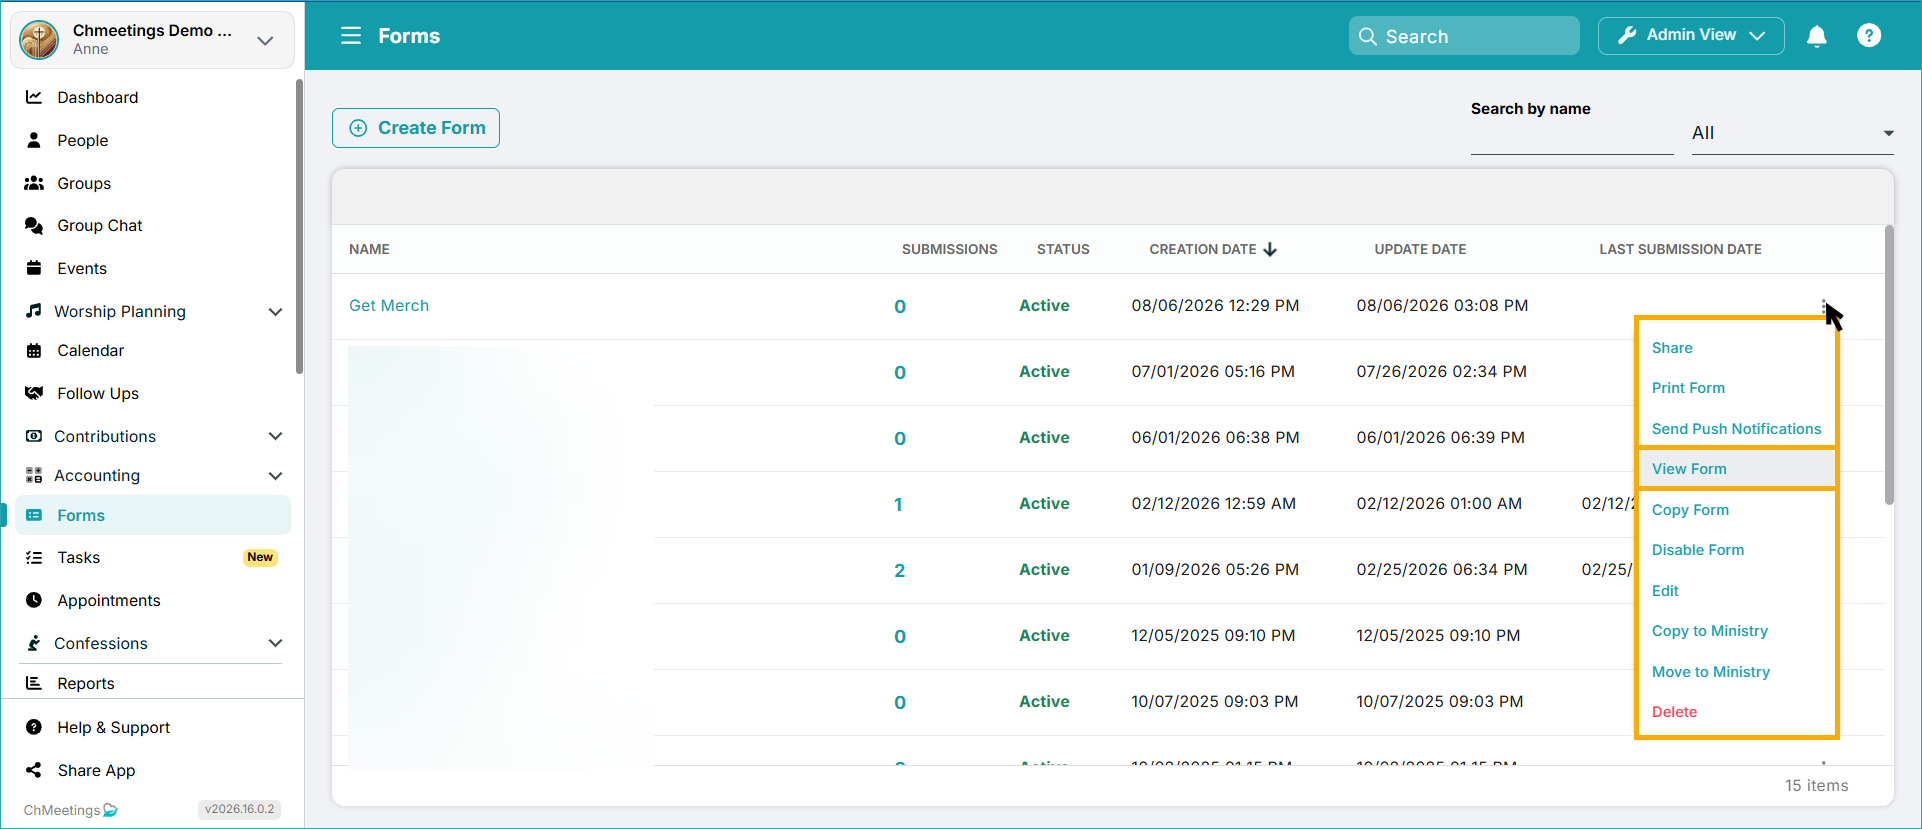Image resolution: width=1922 pixels, height=829 pixels.
Task: Click creation date 02/12/2026 12:59 AM
Action: [1213, 504]
